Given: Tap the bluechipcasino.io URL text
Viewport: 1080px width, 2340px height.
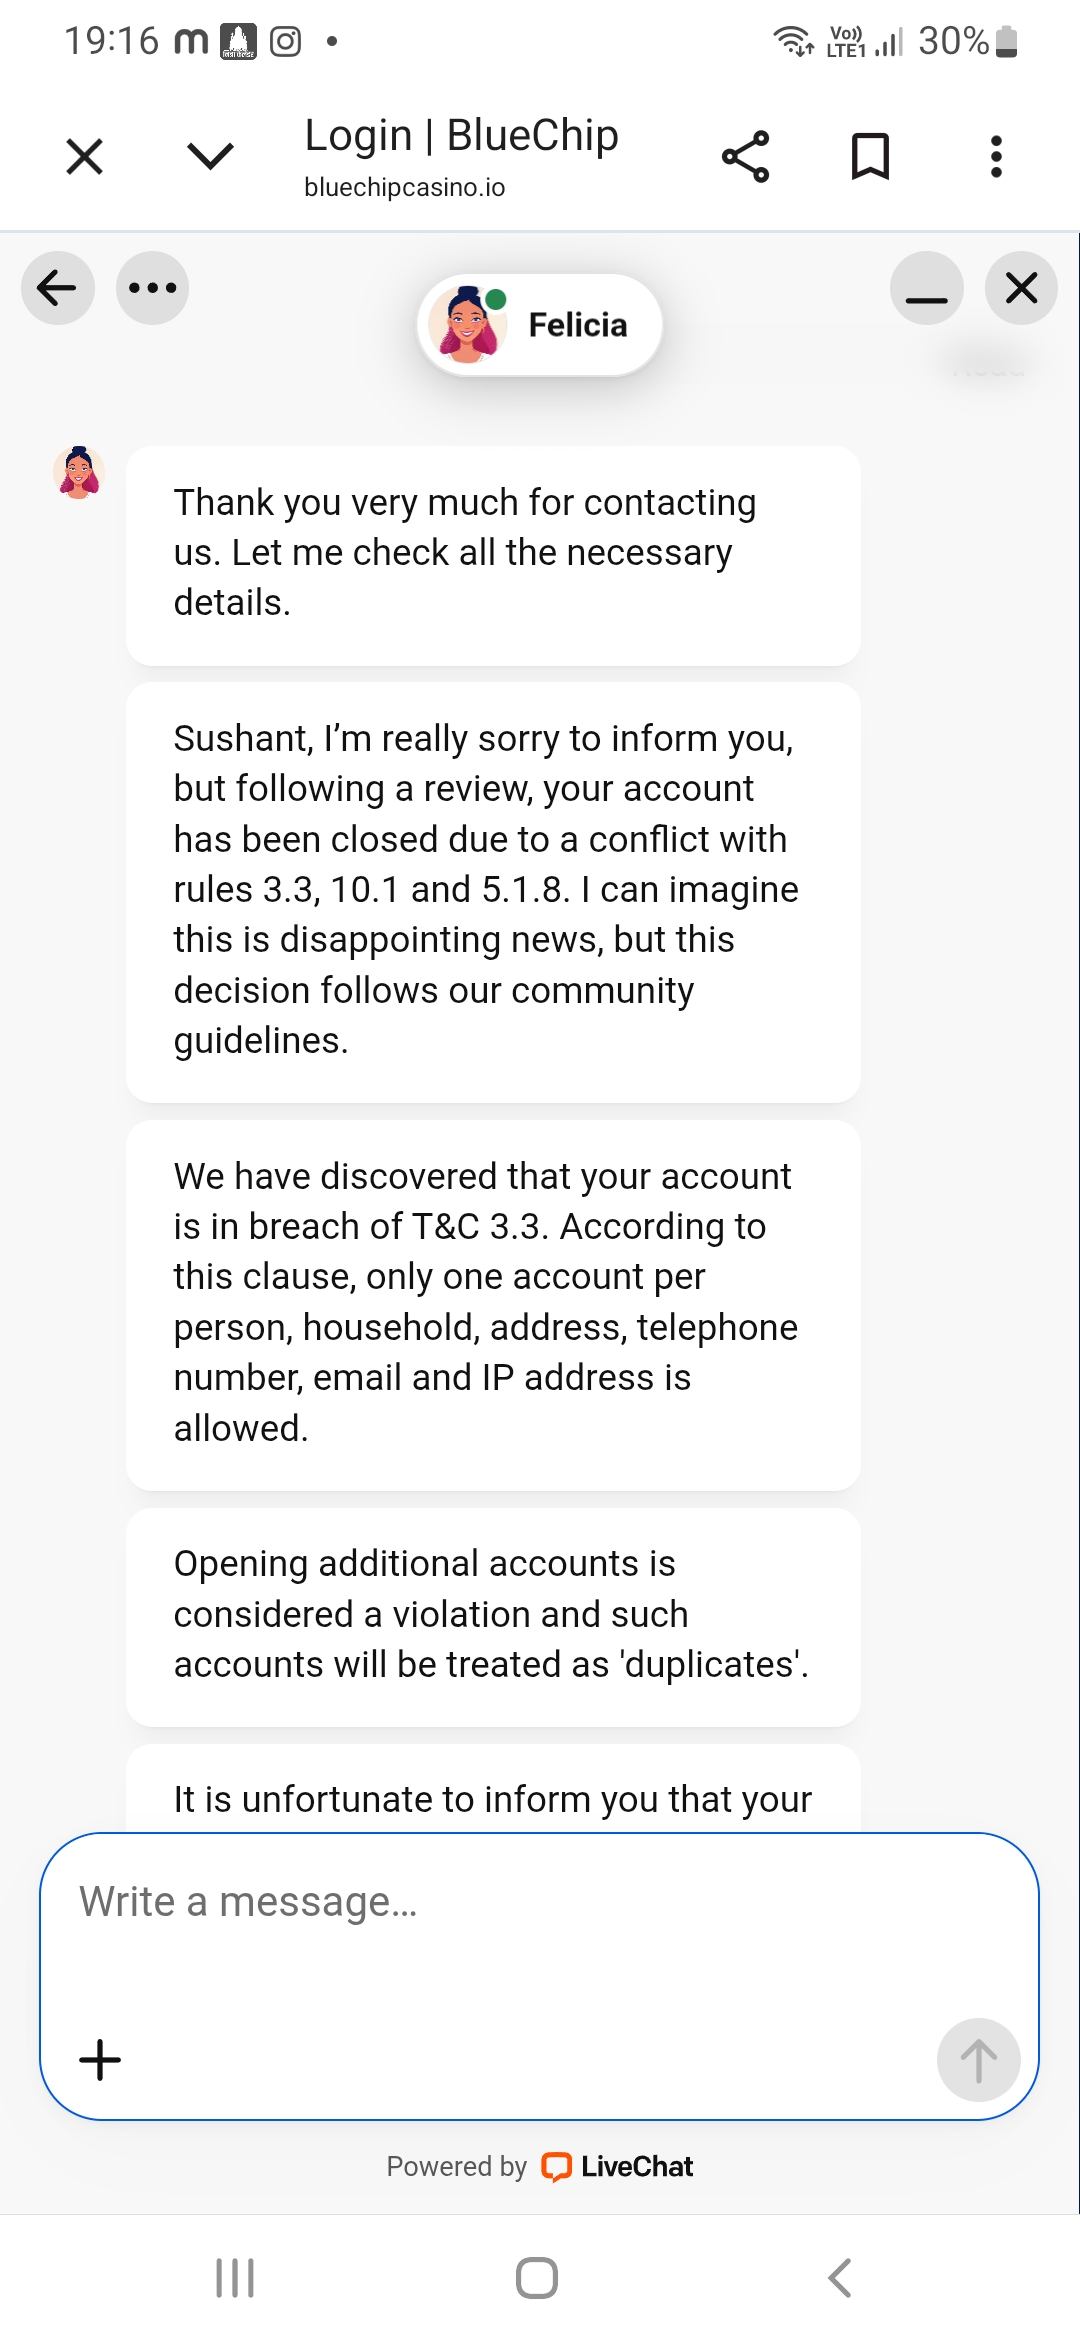Looking at the screenshot, I should tap(405, 187).
